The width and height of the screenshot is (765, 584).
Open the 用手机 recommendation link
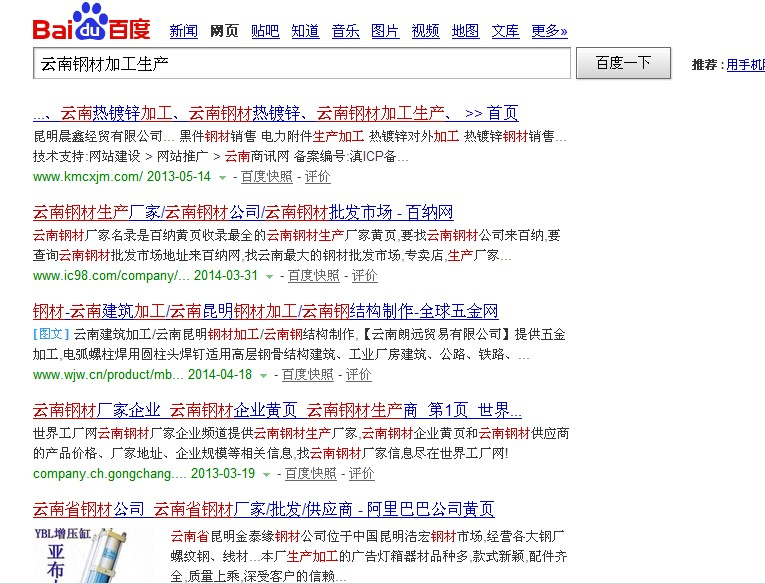(x=745, y=65)
